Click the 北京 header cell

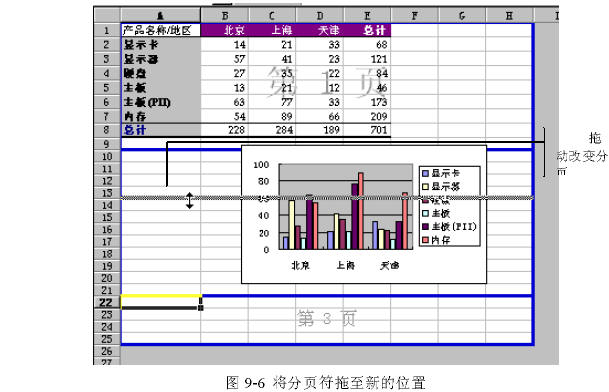pyautogui.click(x=224, y=30)
